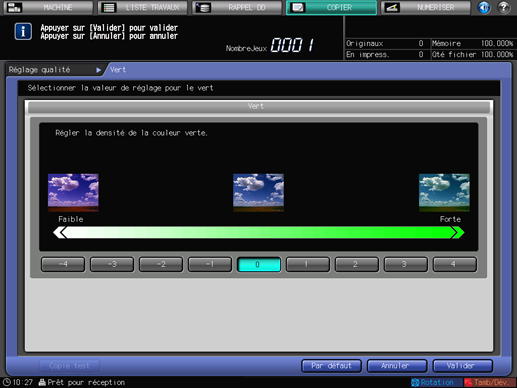Open the RAPPEL DD tab
The image size is (517, 388).
(x=237, y=7)
